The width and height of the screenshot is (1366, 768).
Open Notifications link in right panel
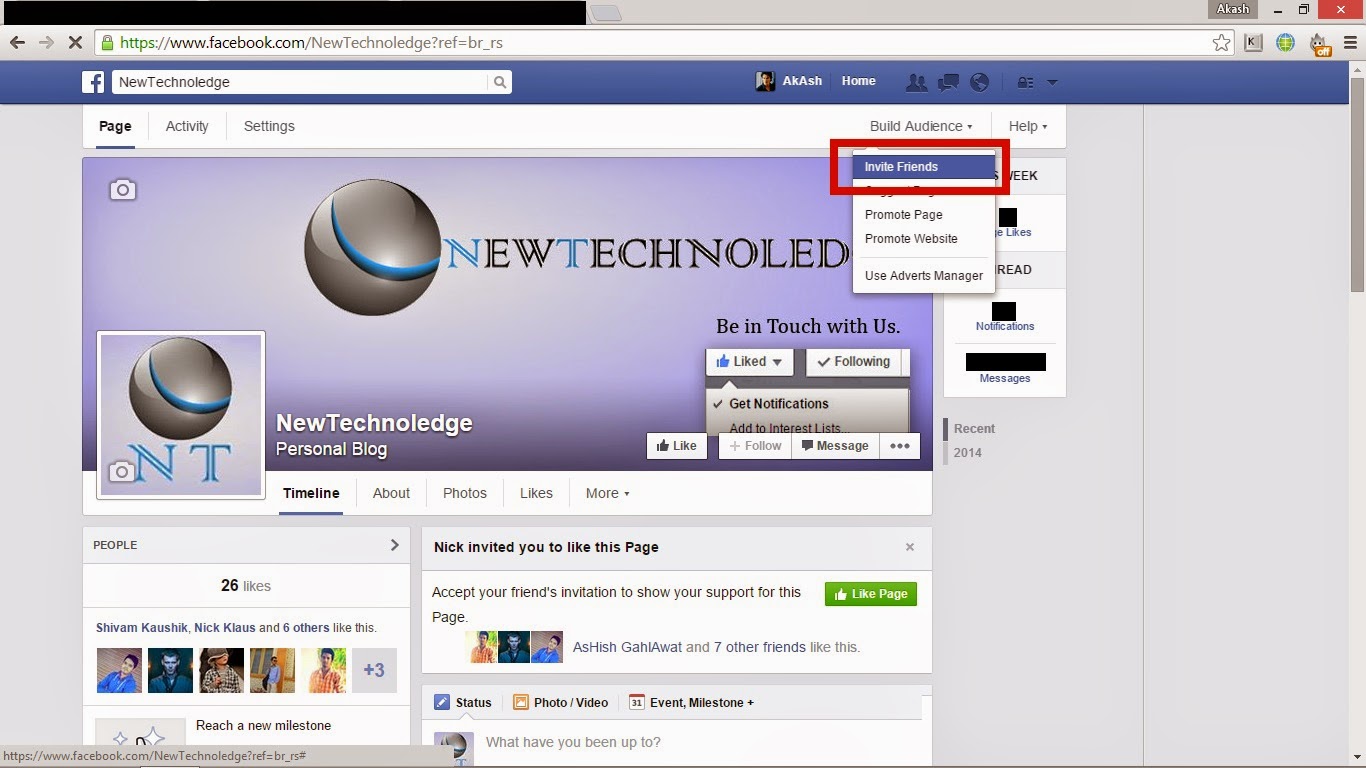[x=1005, y=326]
